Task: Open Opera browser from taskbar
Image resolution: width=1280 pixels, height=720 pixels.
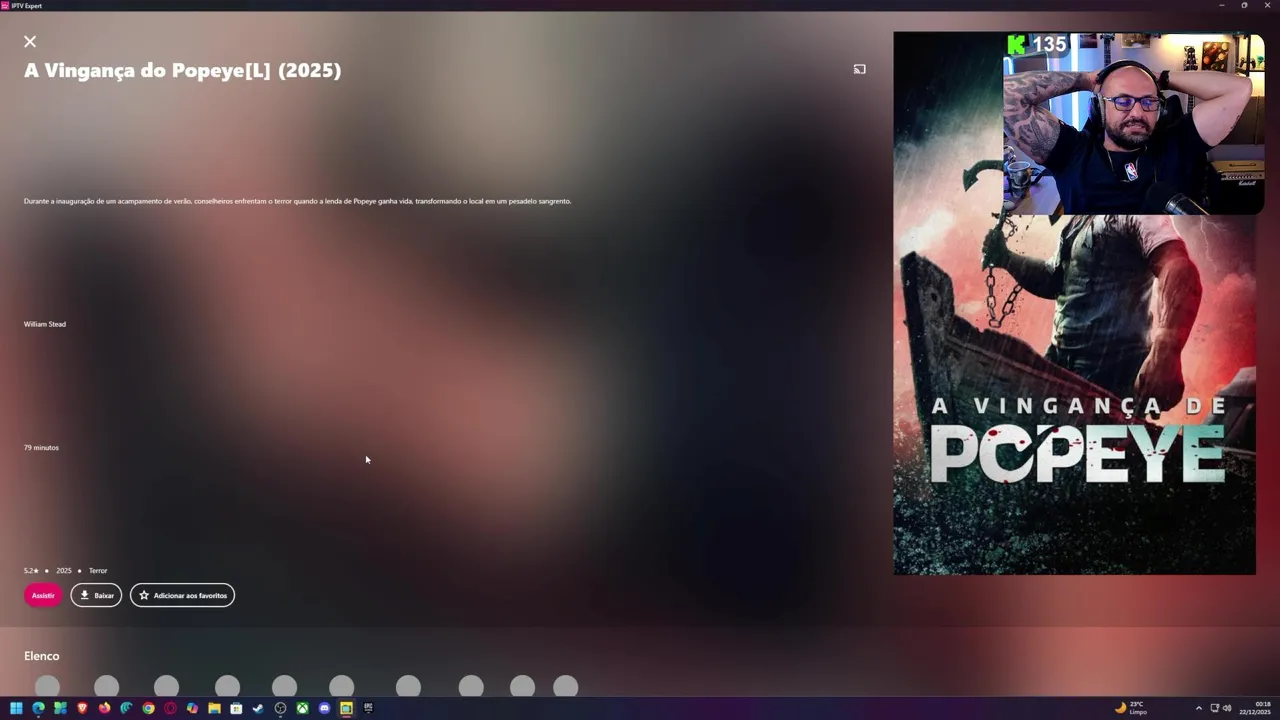Action: pos(170,708)
